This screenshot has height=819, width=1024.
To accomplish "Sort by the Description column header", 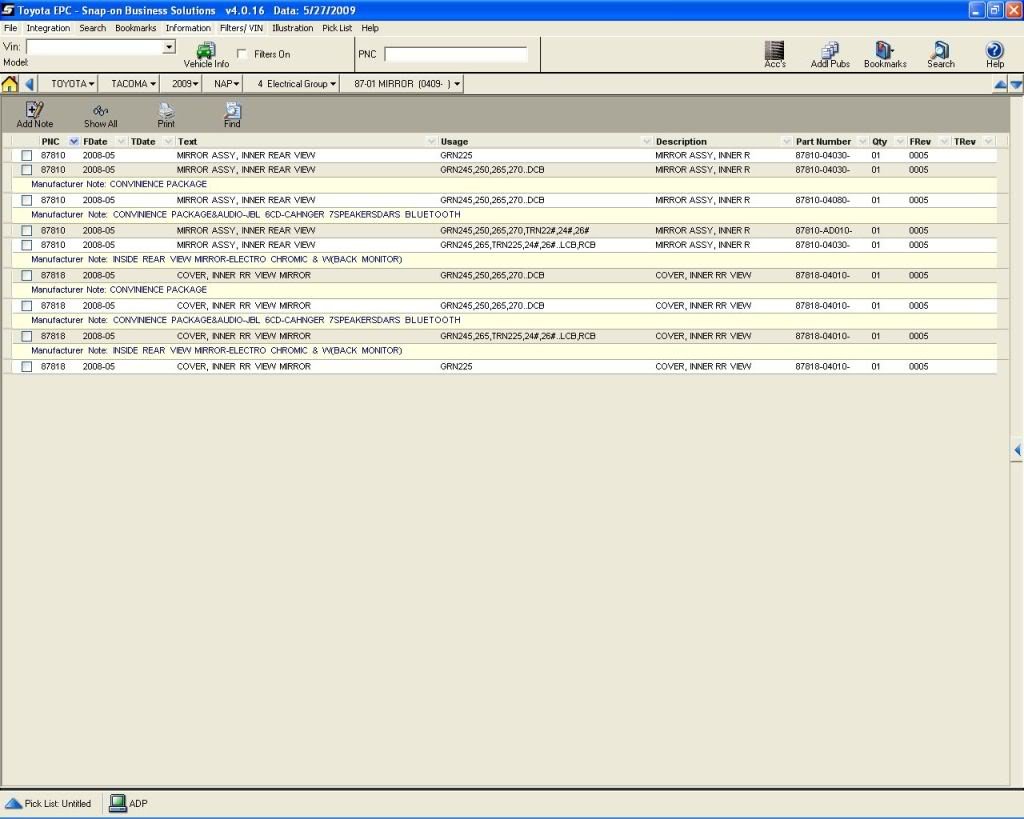I will 681,142.
